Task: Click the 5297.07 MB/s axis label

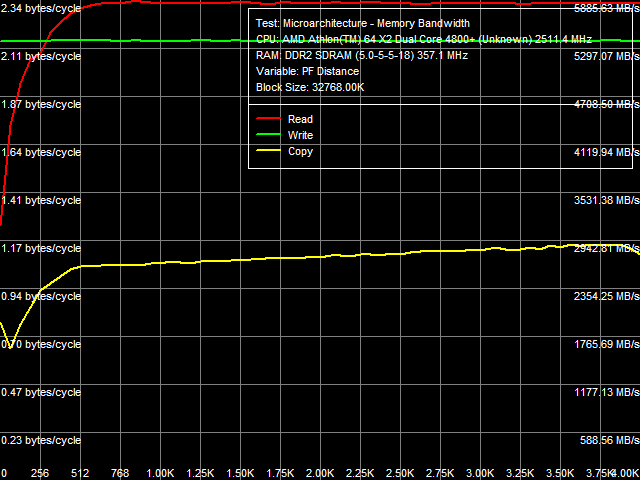Action: [x=600, y=56]
